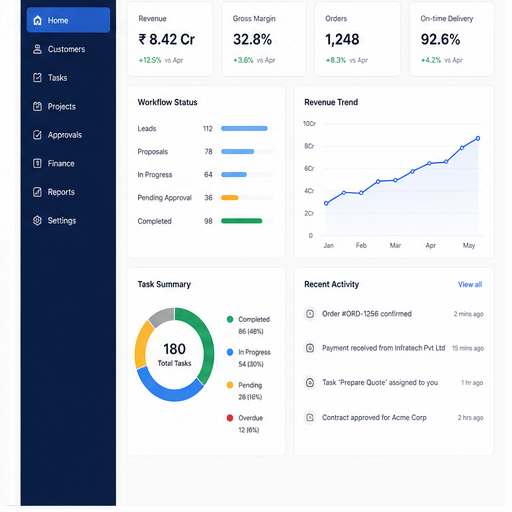The width and height of the screenshot is (512, 512).
Task: Click the first data point on Revenue Trend
Action: coord(326,203)
